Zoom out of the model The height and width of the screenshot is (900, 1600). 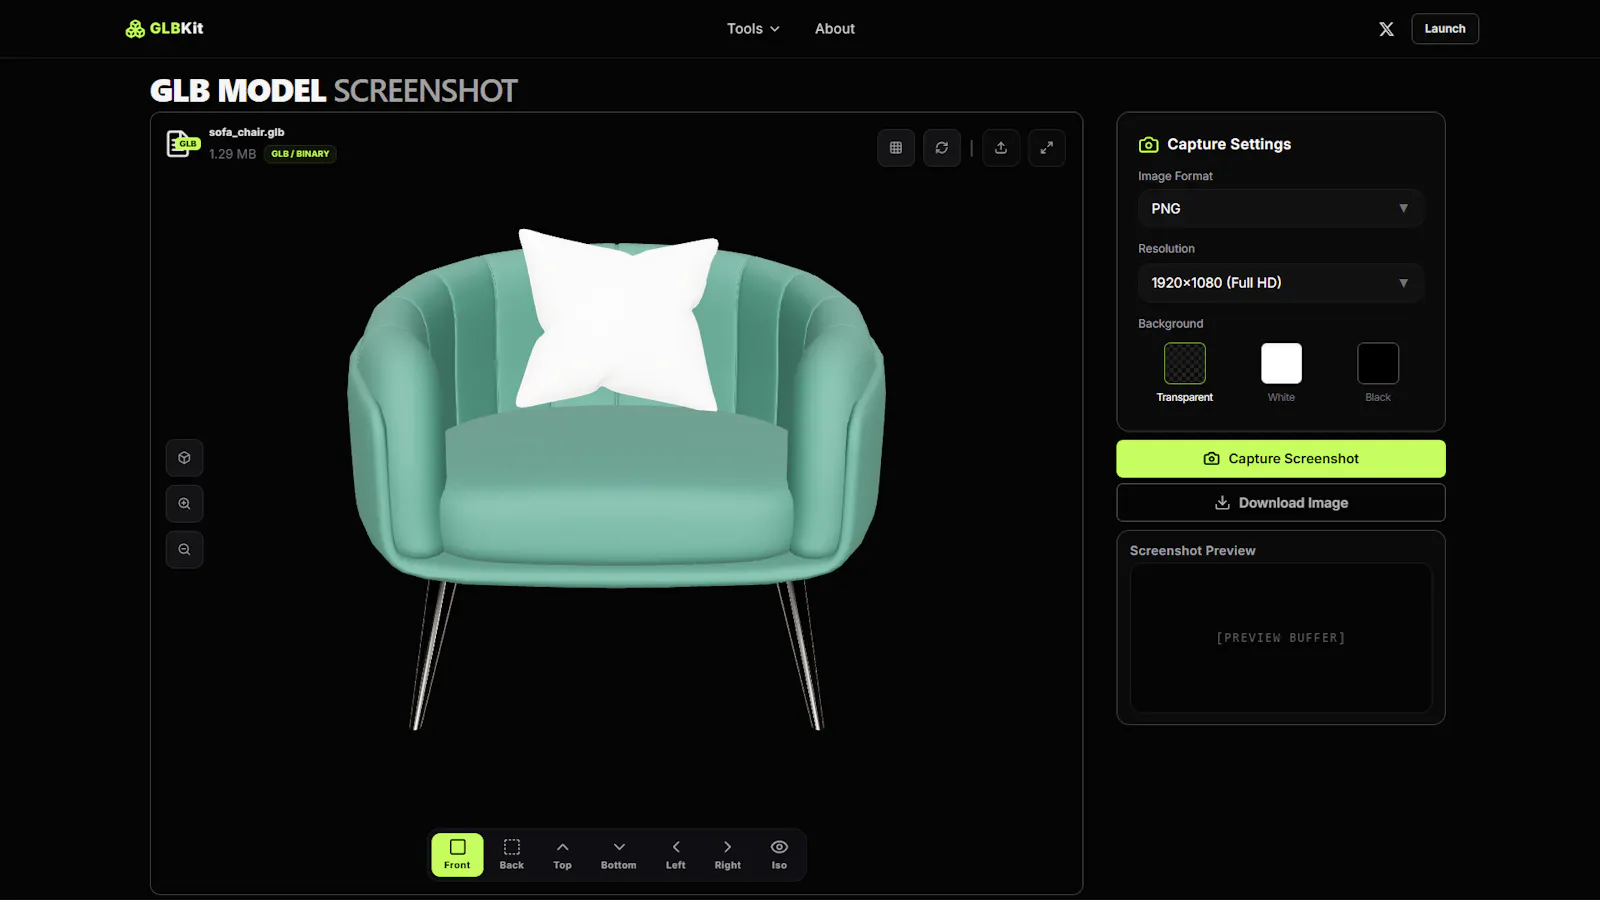[184, 550]
